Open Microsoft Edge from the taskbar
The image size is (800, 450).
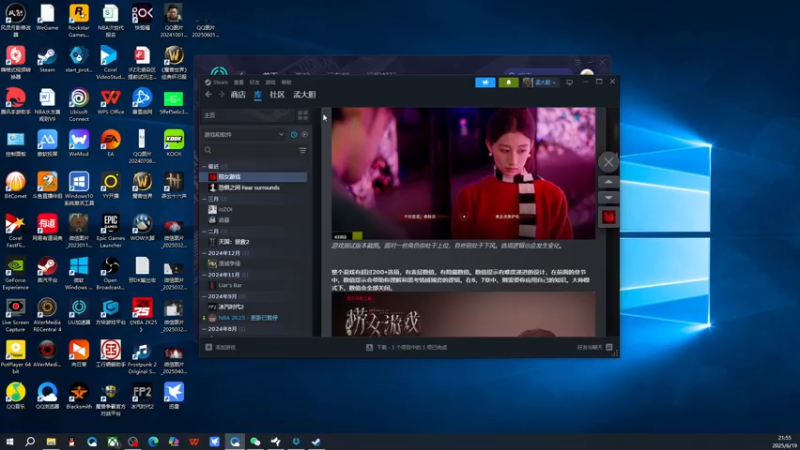tap(153, 442)
